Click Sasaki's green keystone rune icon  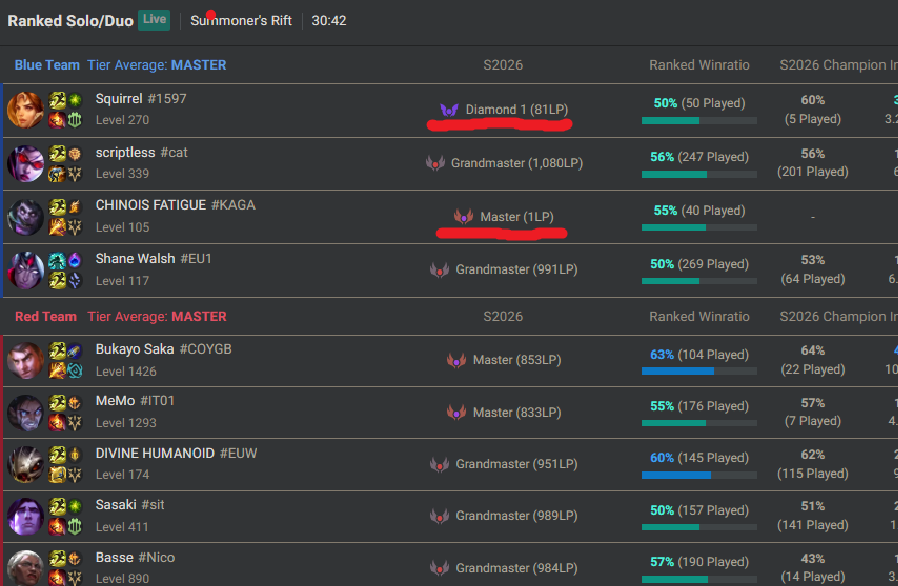(x=75, y=507)
